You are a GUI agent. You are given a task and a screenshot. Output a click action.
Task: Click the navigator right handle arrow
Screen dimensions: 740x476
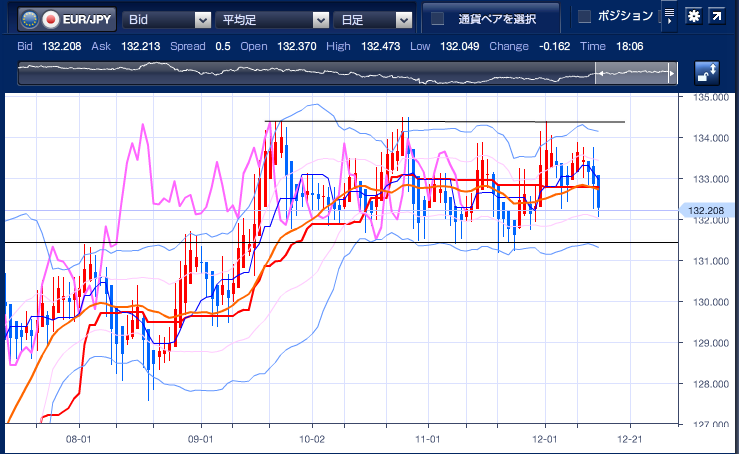click(672, 74)
